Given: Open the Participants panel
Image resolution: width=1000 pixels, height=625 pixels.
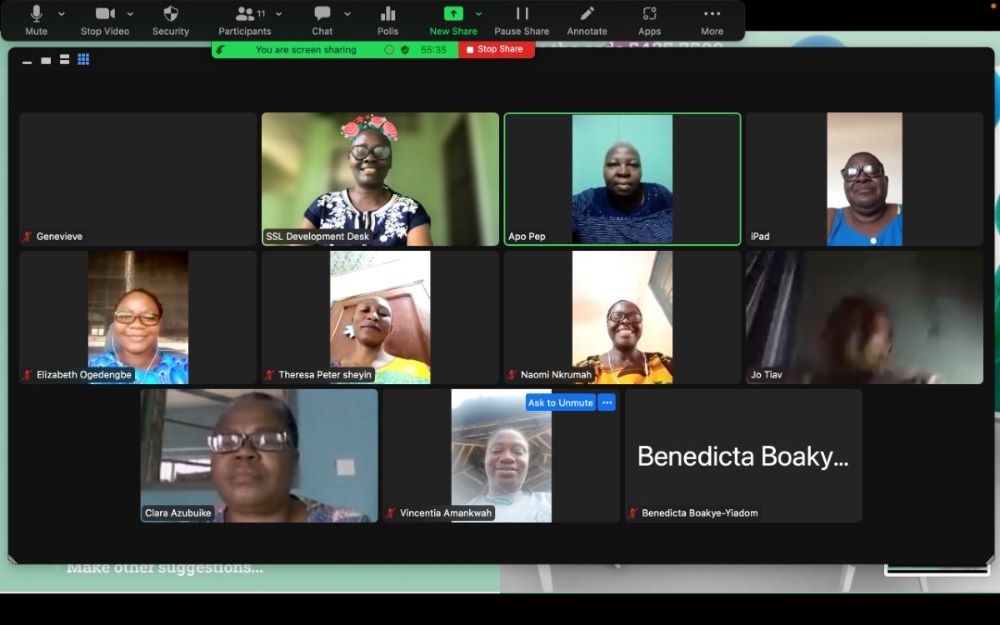Looking at the screenshot, I should click(x=244, y=14).
